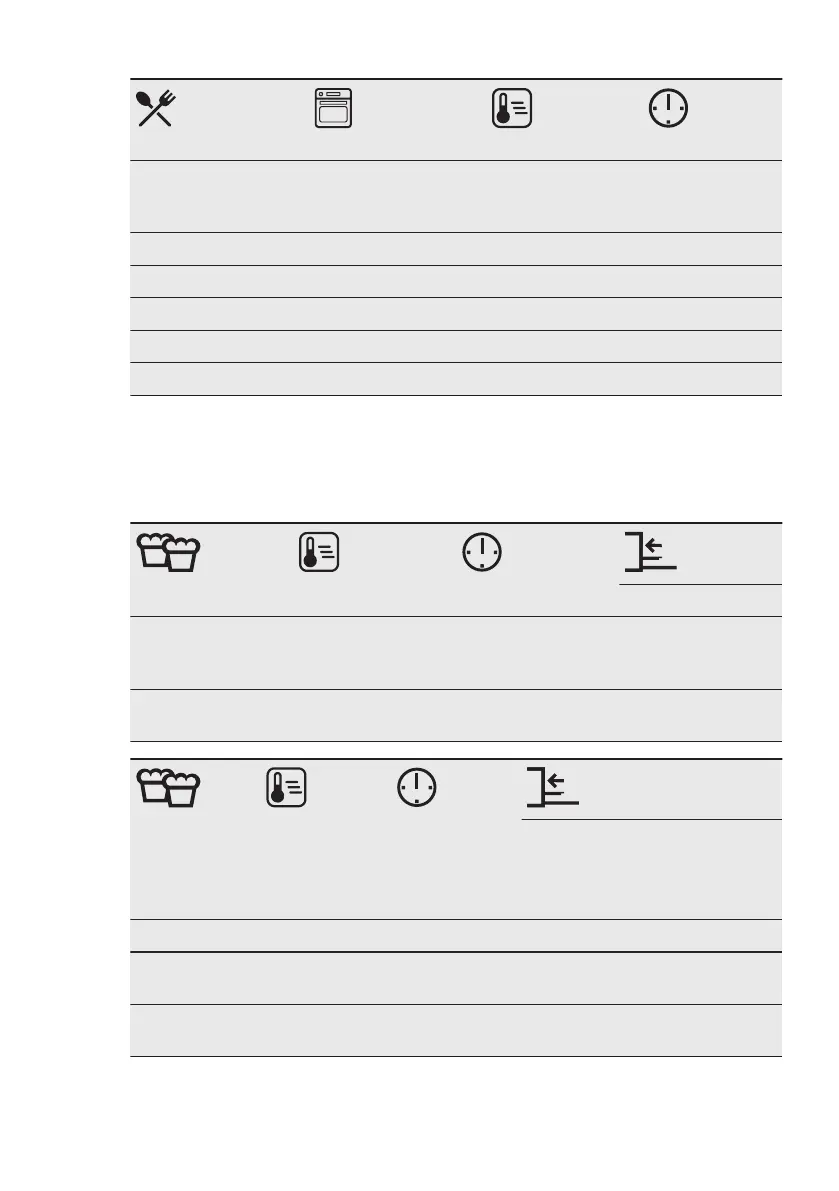Click the tall blank row below second table header

[456, 653]
